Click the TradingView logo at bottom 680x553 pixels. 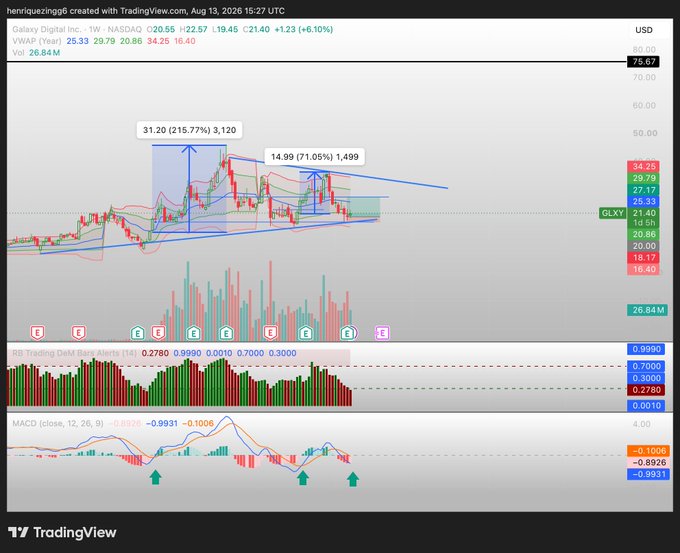[x=62, y=532]
